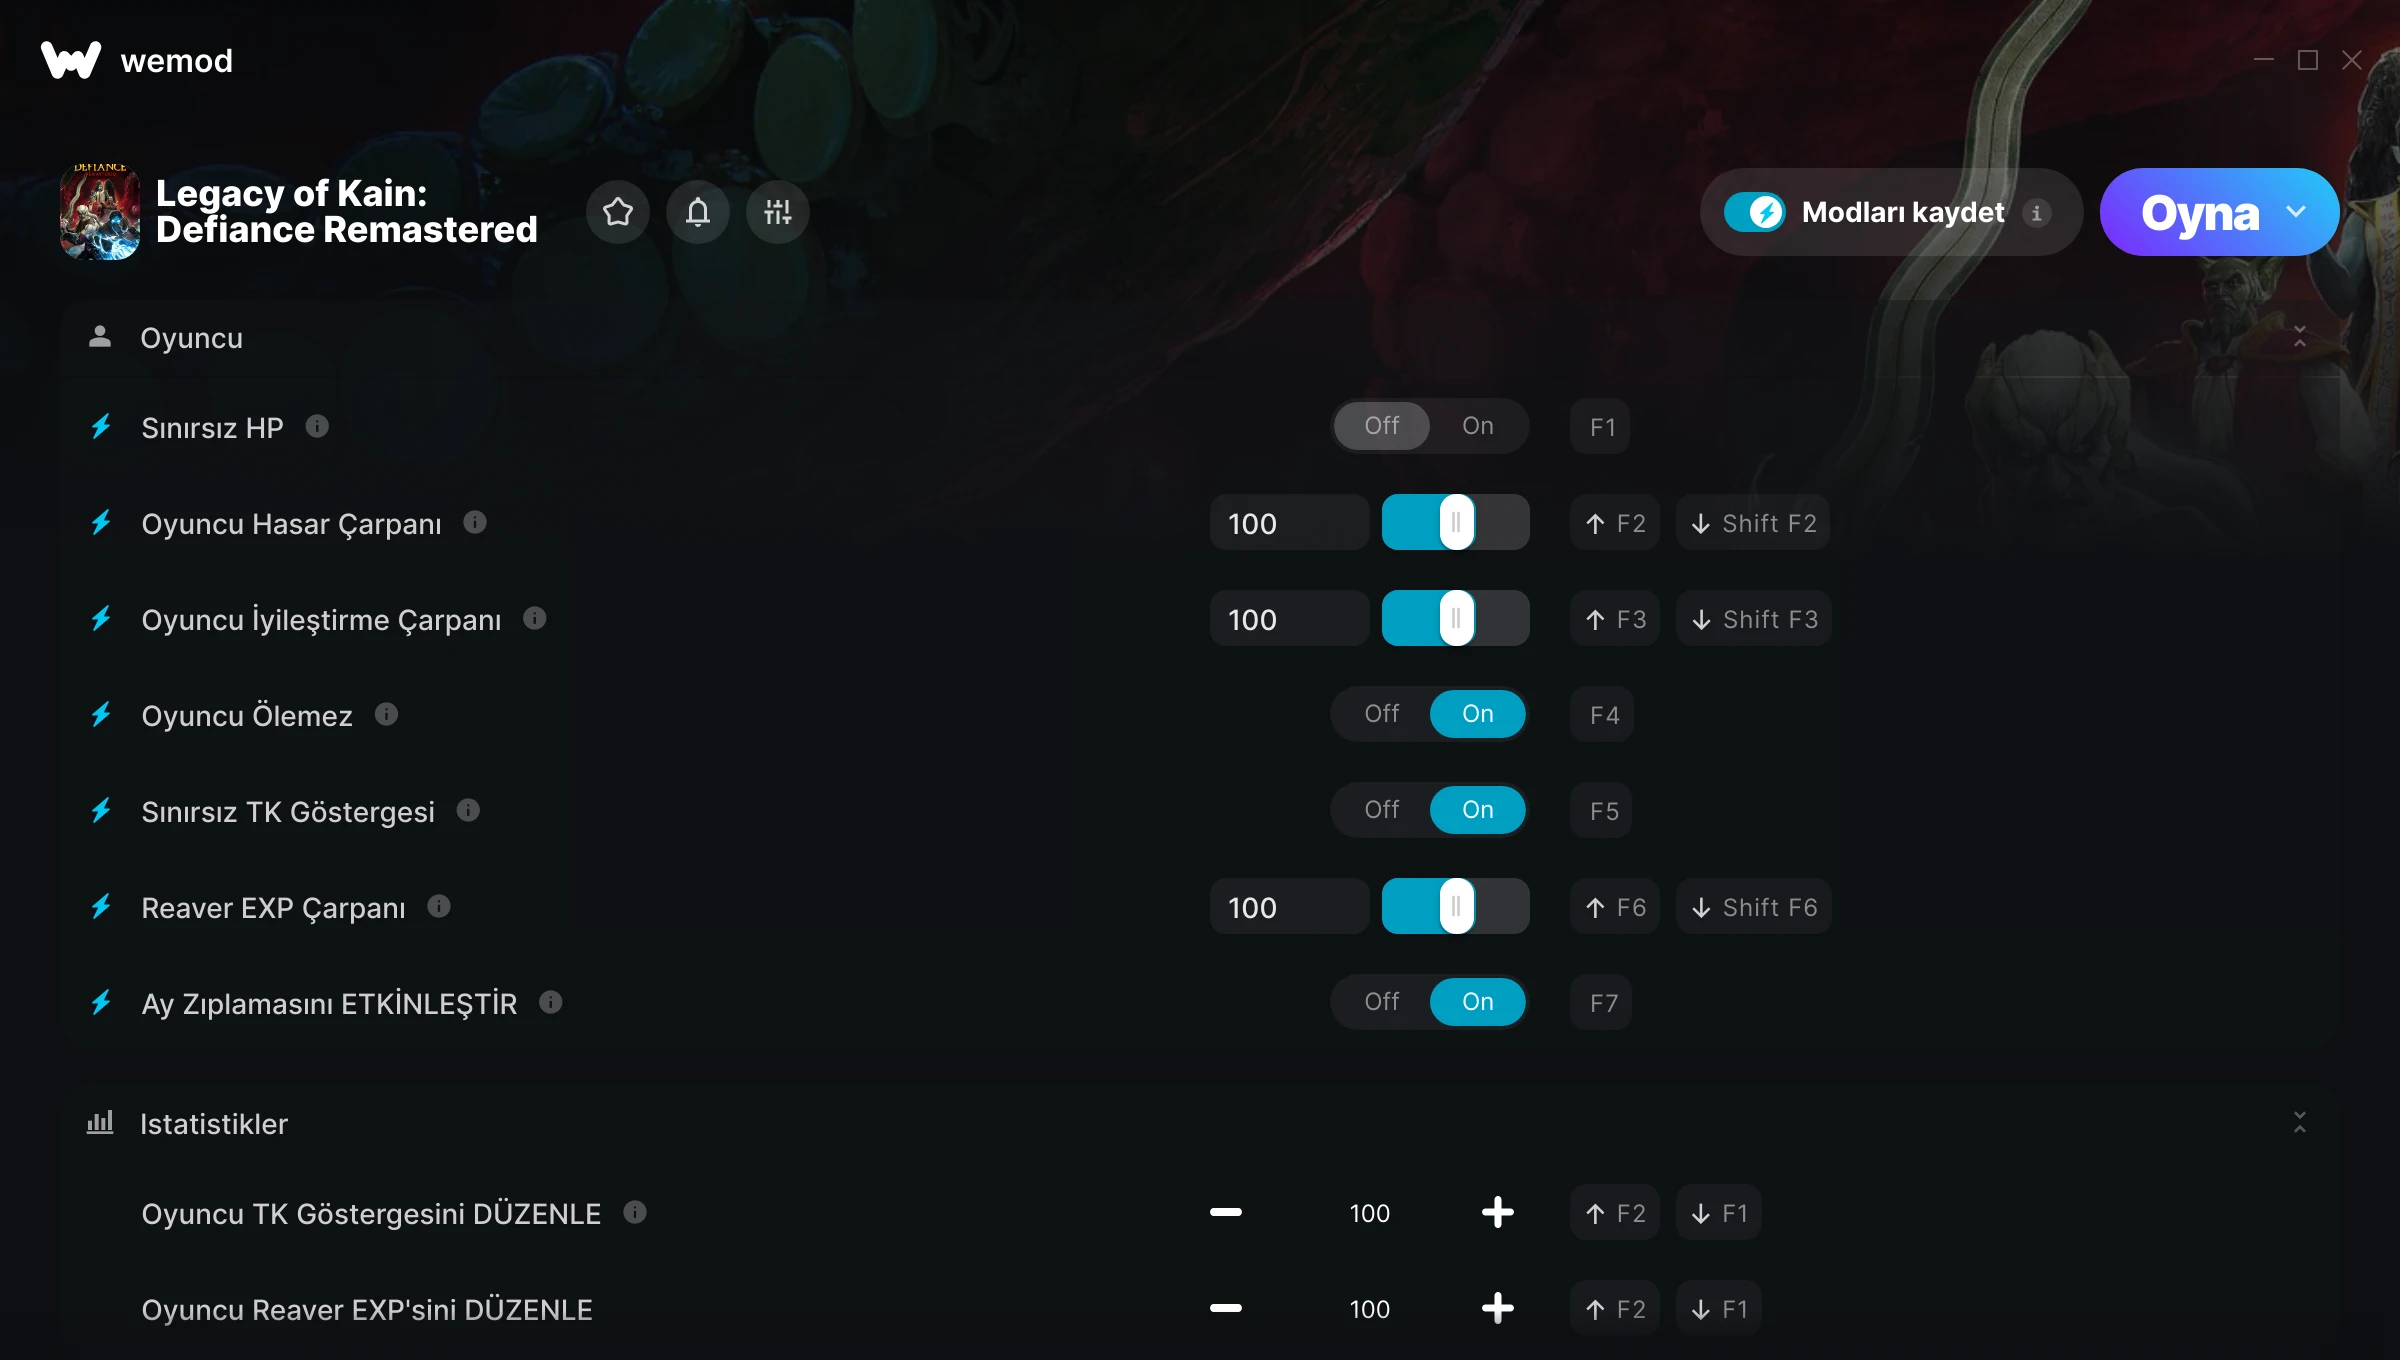Open notifications bell for this game
This screenshot has width=2400, height=1360.
(x=698, y=212)
